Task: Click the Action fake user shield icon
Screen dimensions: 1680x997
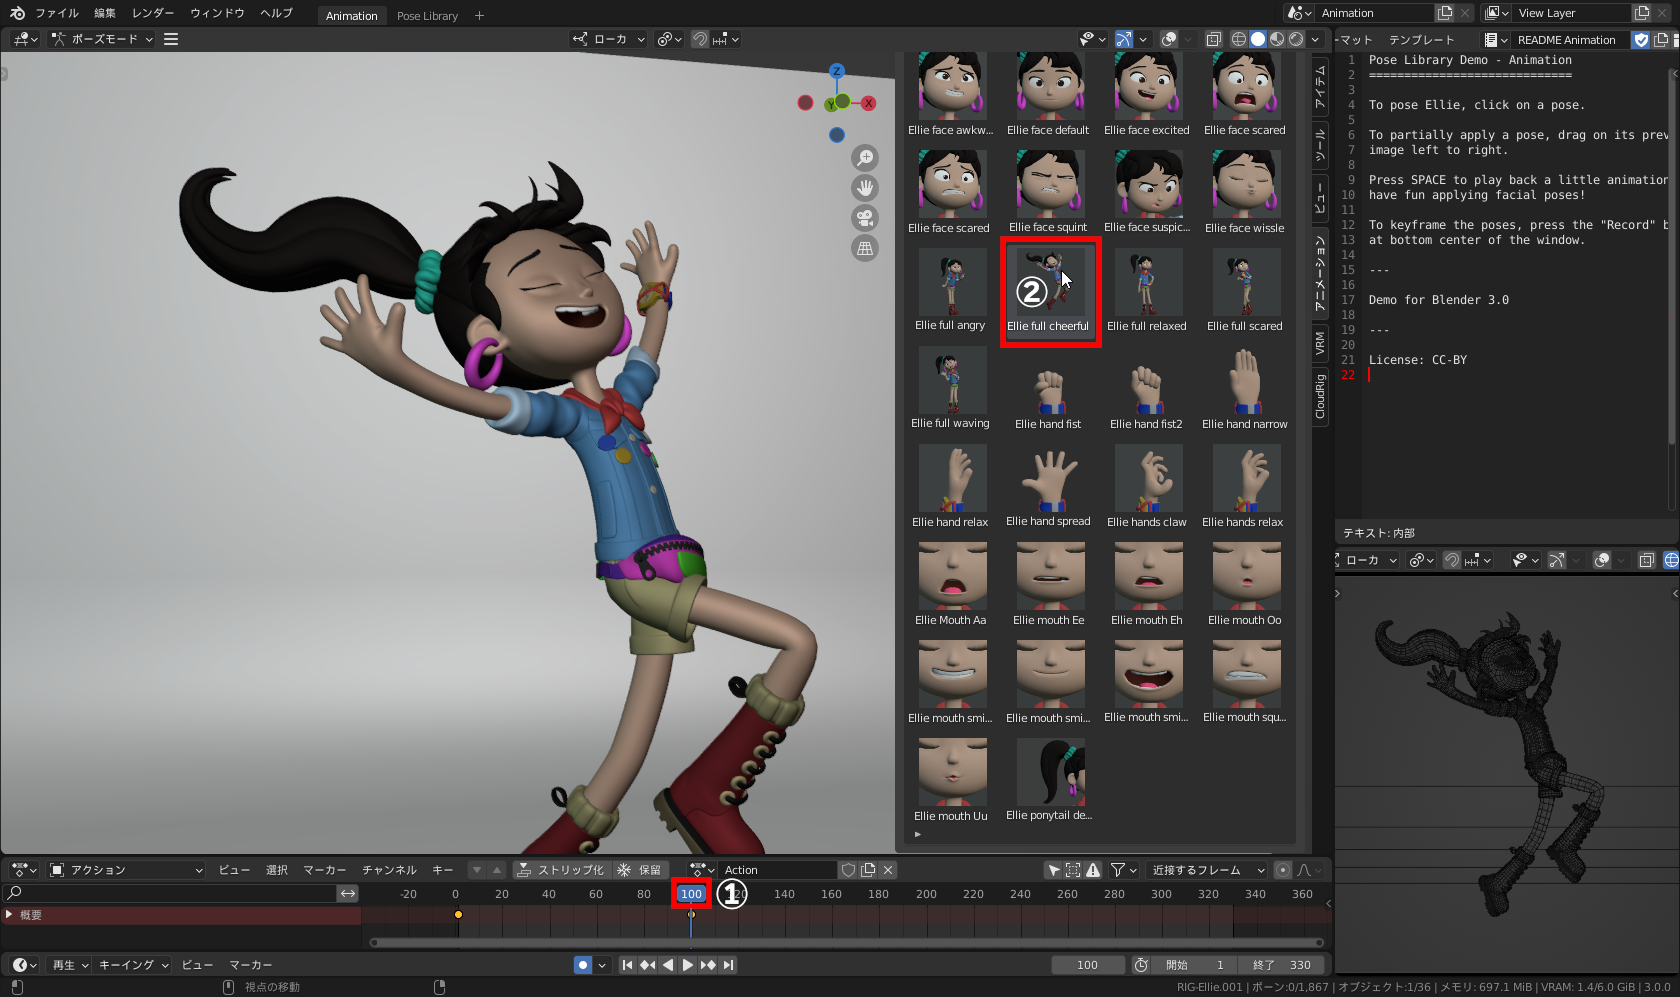Action: click(848, 870)
